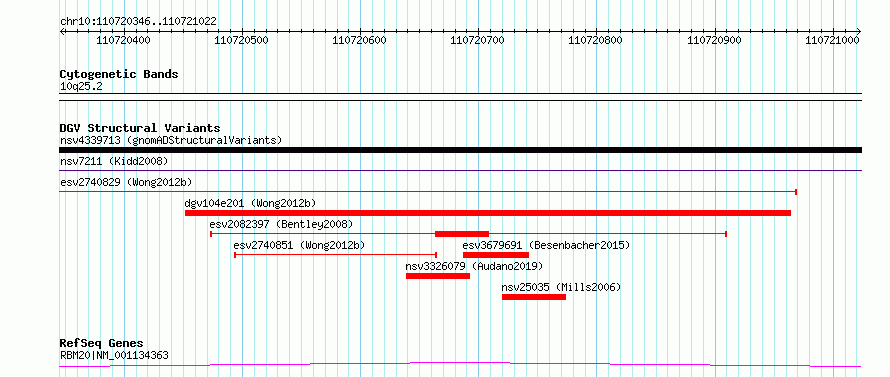Click the nsv4339713 gnomAD black variant bar

click(x=460, y=150)
